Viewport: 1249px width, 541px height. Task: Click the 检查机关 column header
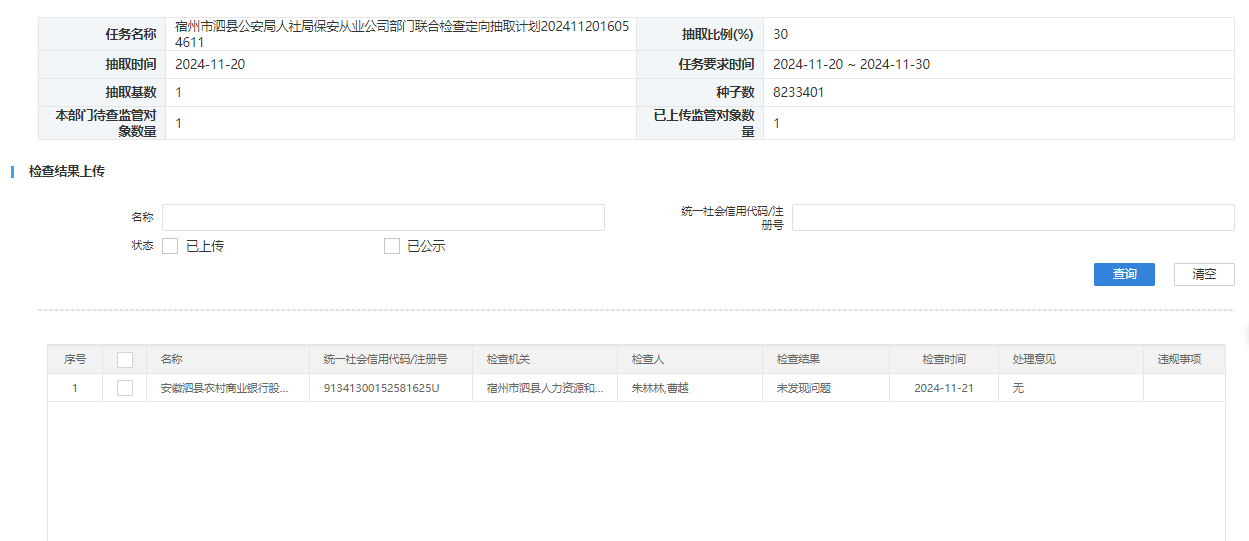511,360
